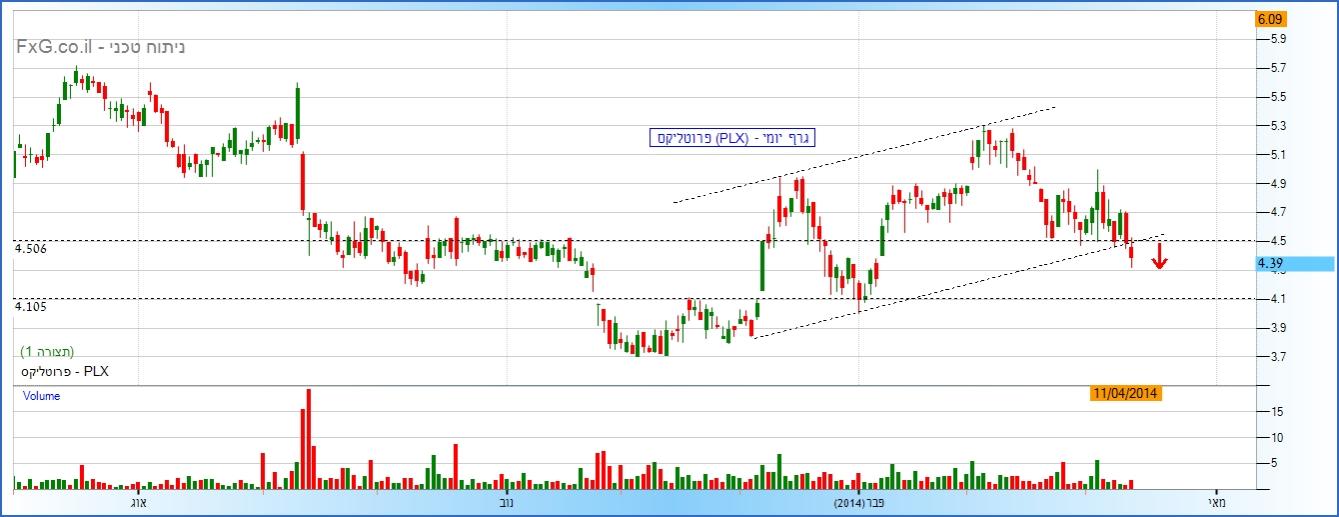Click the 4.506 horizontal line label
This screenshot has width=1339, height=517.
point(31,248)
